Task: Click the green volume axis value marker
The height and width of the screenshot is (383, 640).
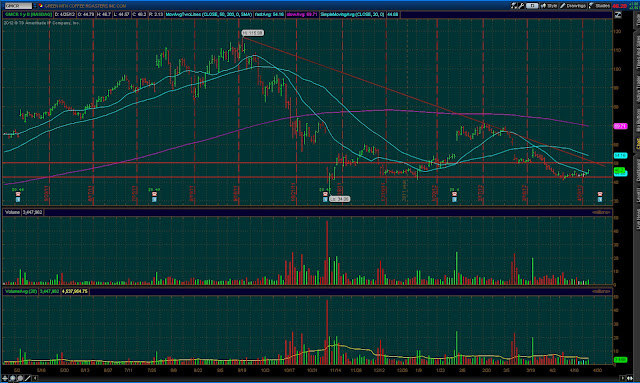Action: (620, 359)
